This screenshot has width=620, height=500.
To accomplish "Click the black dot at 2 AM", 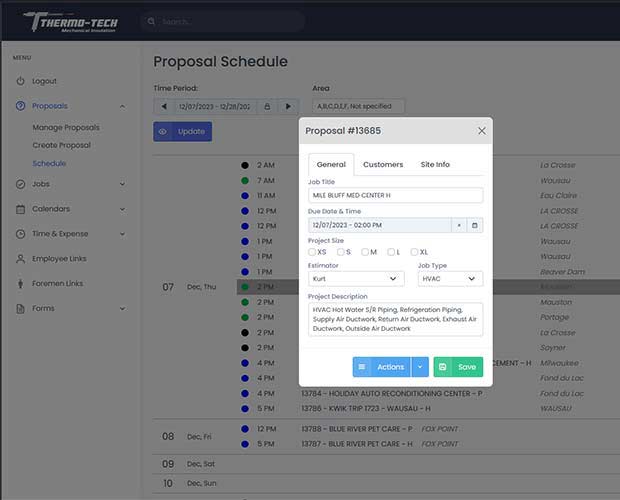I will 245,165.
